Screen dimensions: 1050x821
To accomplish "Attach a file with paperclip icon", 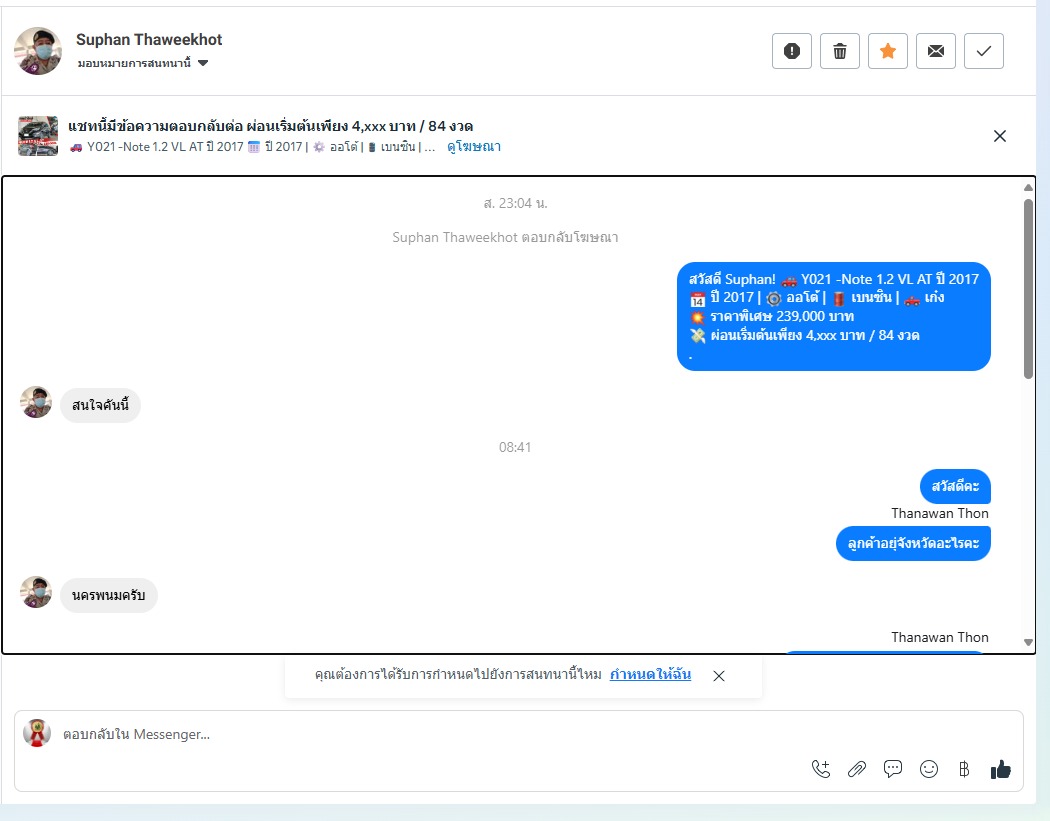I will point(856,769).
